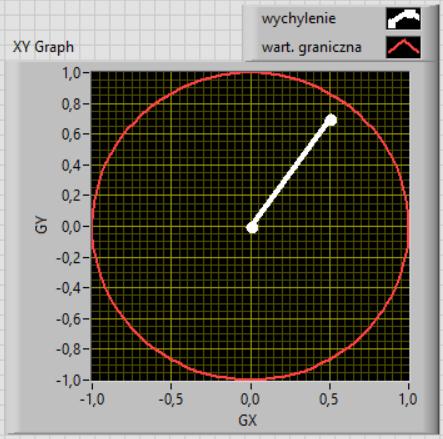Click the -0,4 tick label on GY axis
Screen dimensions: 443x439
68,288
